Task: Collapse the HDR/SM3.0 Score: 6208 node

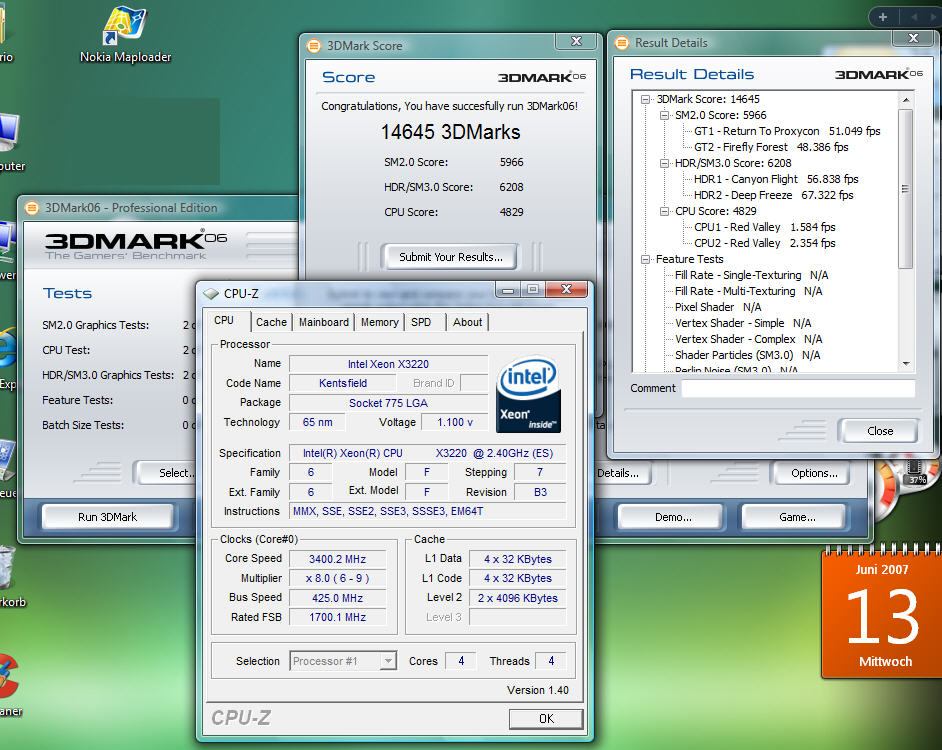Action: 664,163
